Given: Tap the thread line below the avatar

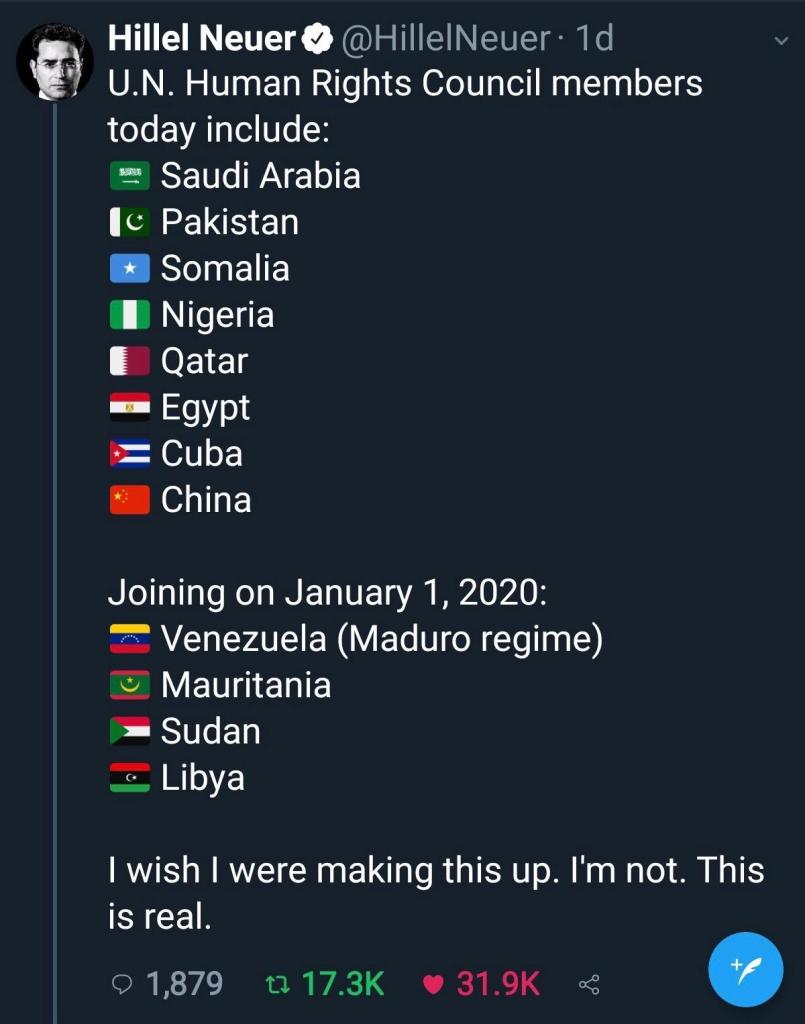Looking at the screenshot, I should coord(55,562).
